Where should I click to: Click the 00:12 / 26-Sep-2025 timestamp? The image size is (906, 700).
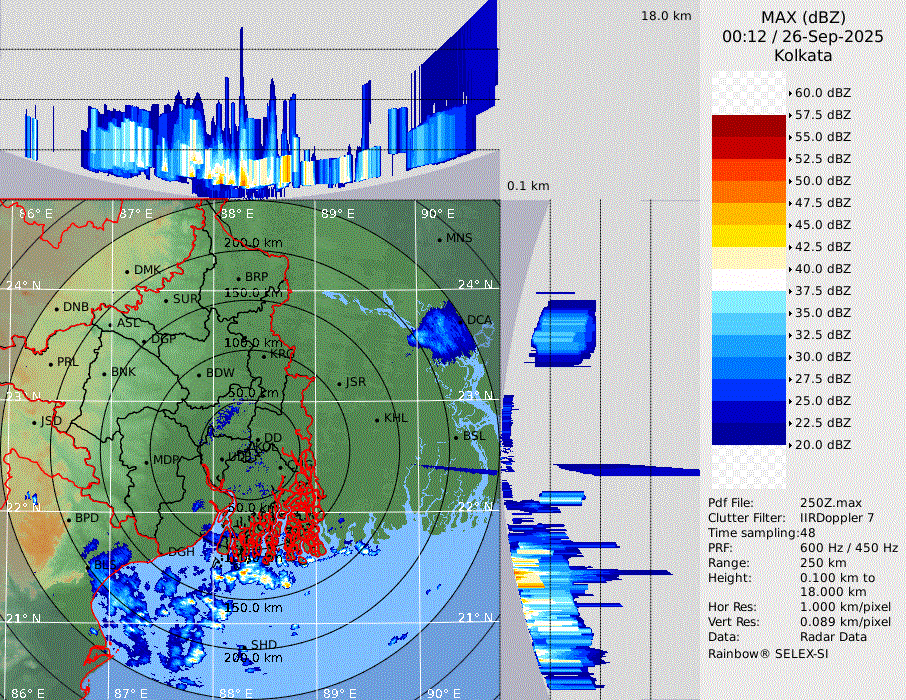tap(802, 36)
